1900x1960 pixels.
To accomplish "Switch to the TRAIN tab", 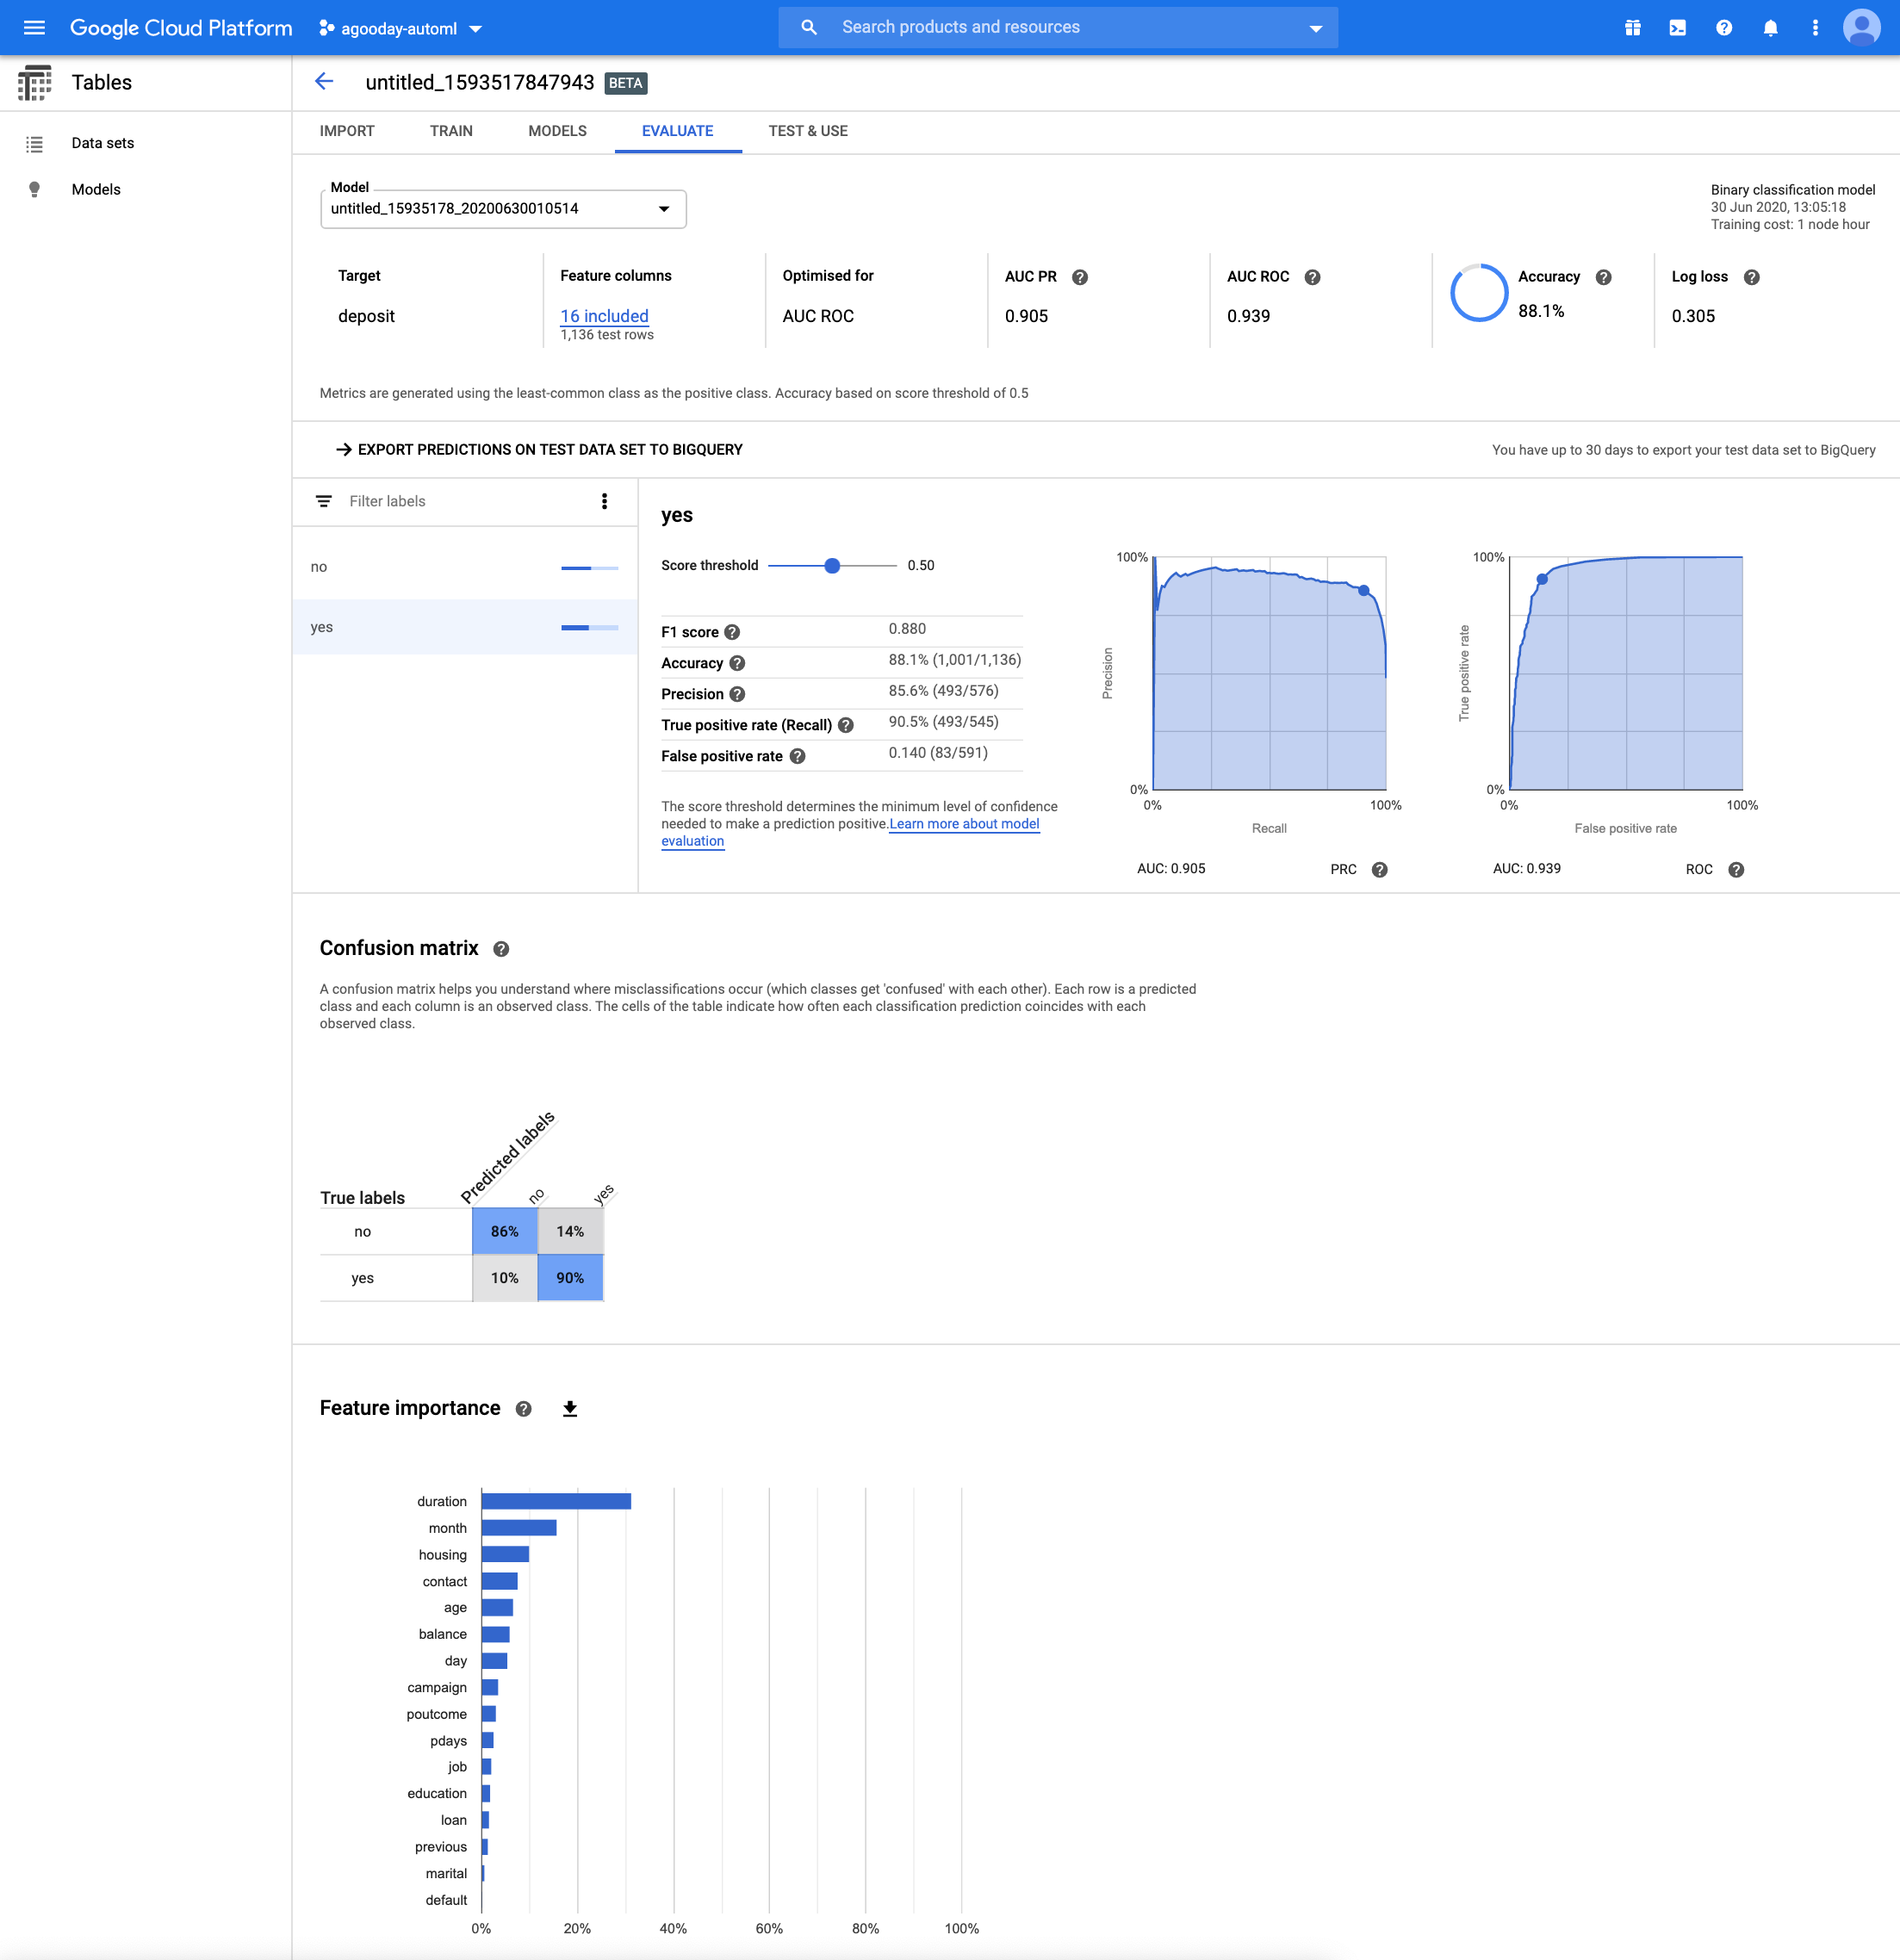I will point(451,131).
